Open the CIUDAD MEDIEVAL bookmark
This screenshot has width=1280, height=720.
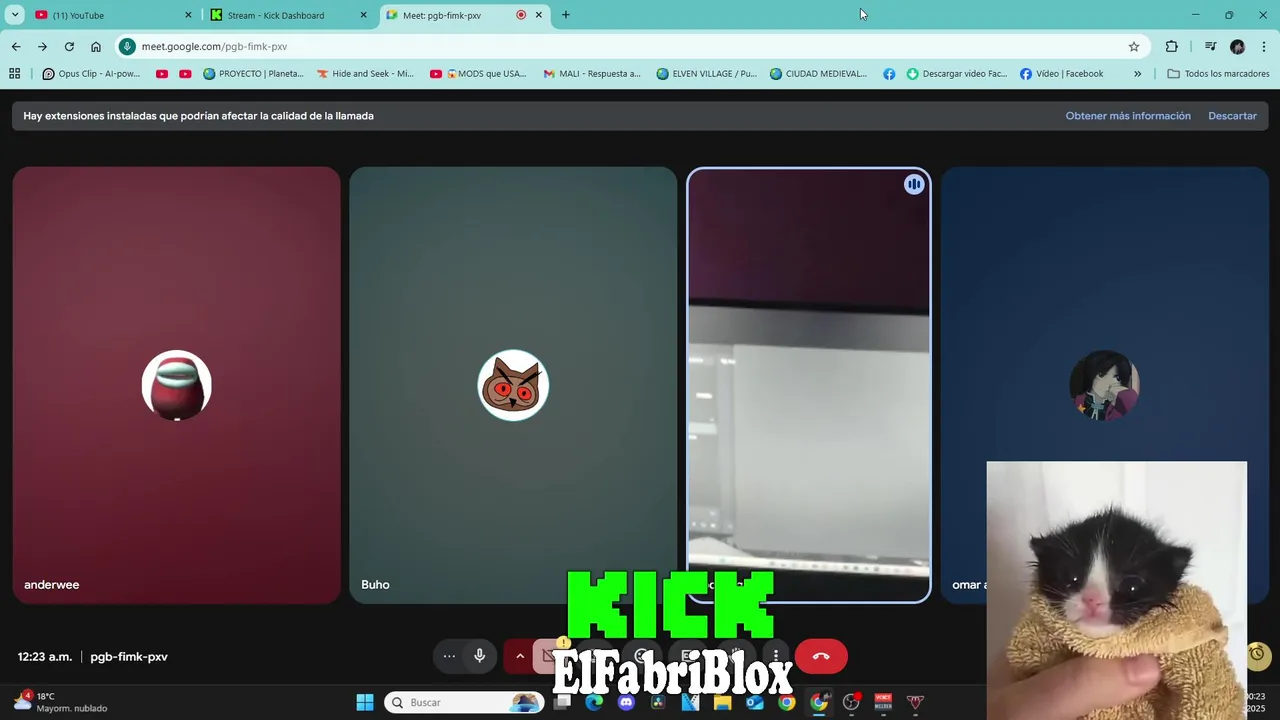tap(818, 73)
